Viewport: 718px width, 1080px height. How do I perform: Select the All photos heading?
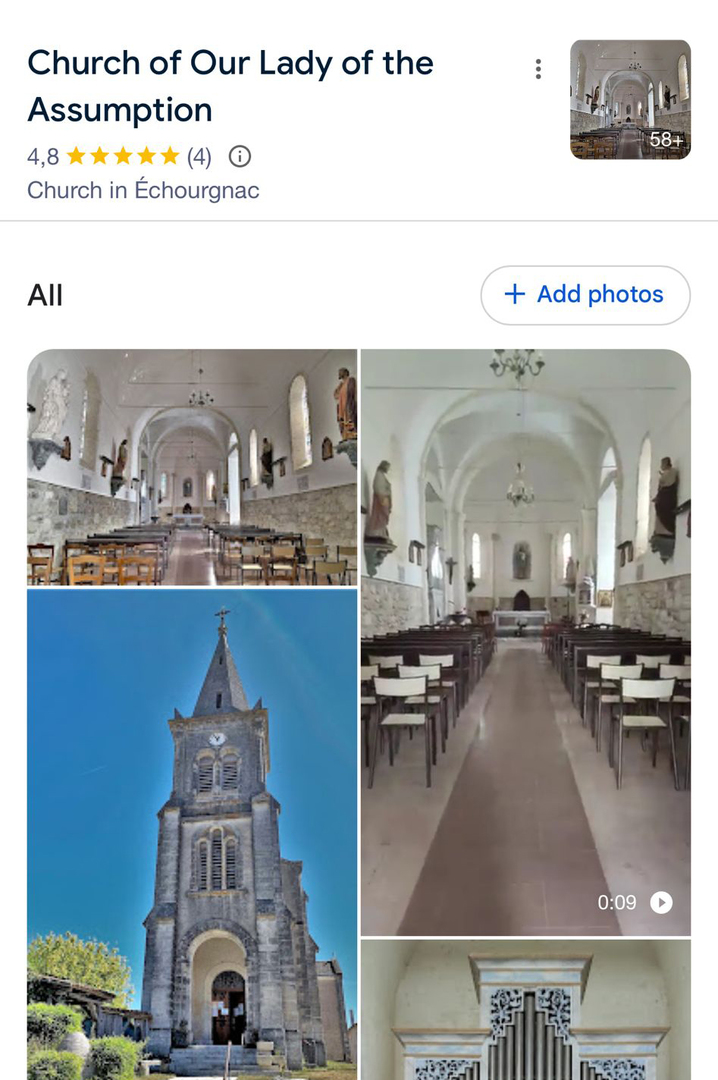pos(45,295)
